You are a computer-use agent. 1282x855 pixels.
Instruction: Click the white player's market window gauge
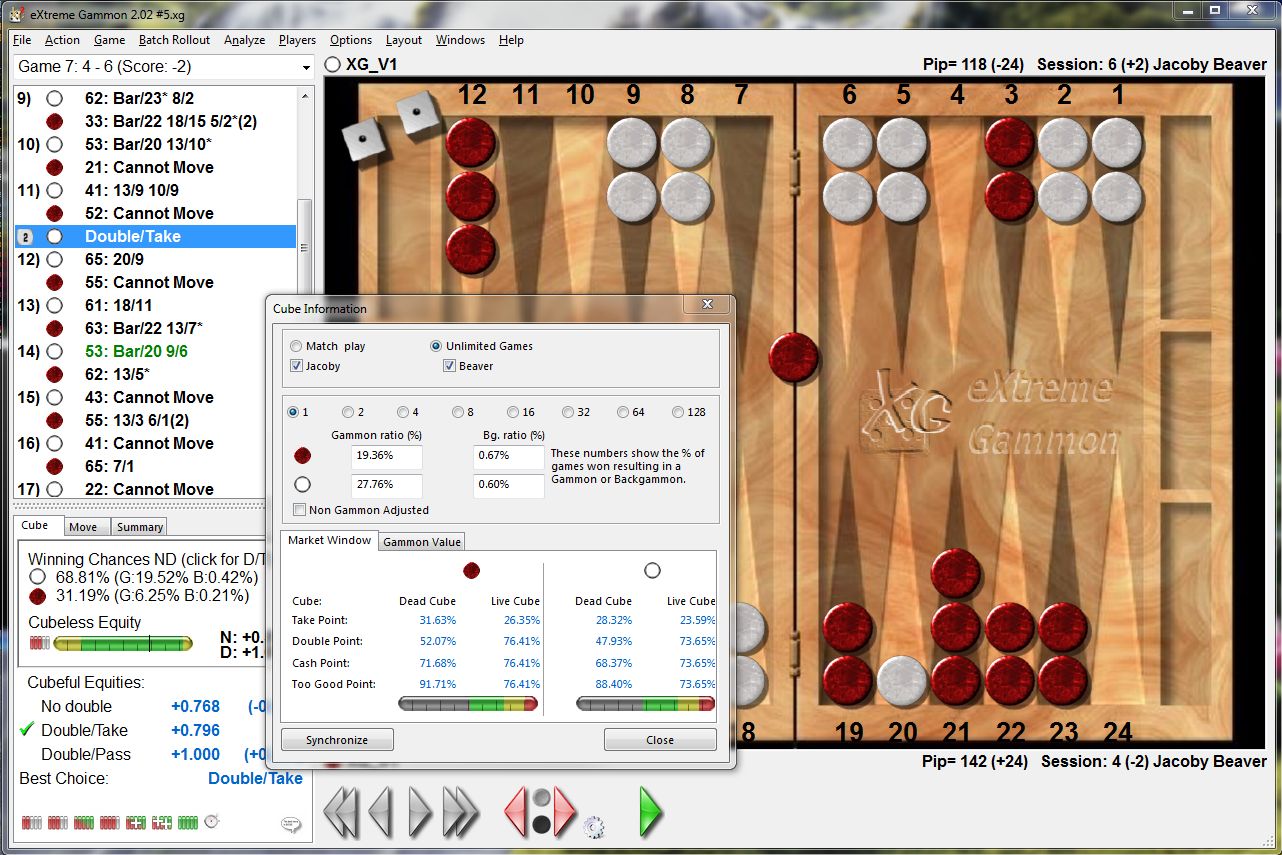[646, 704]
